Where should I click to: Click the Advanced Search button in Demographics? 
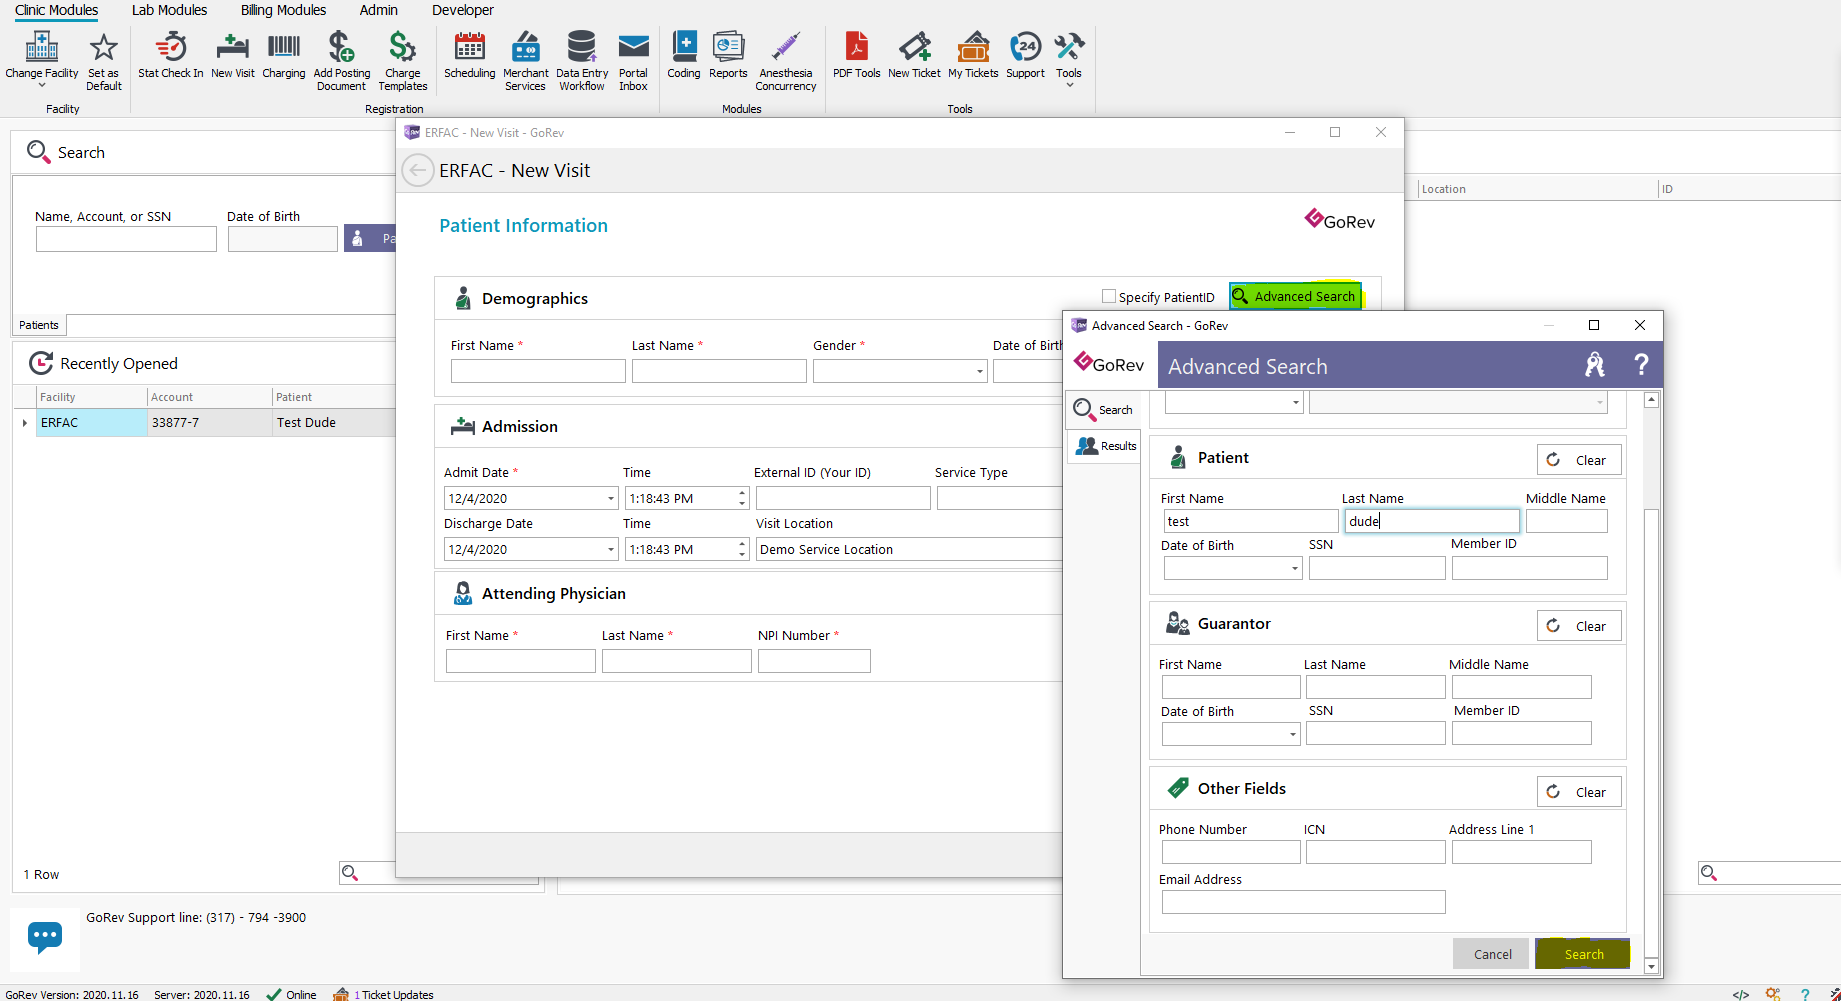pos(1295,296)
